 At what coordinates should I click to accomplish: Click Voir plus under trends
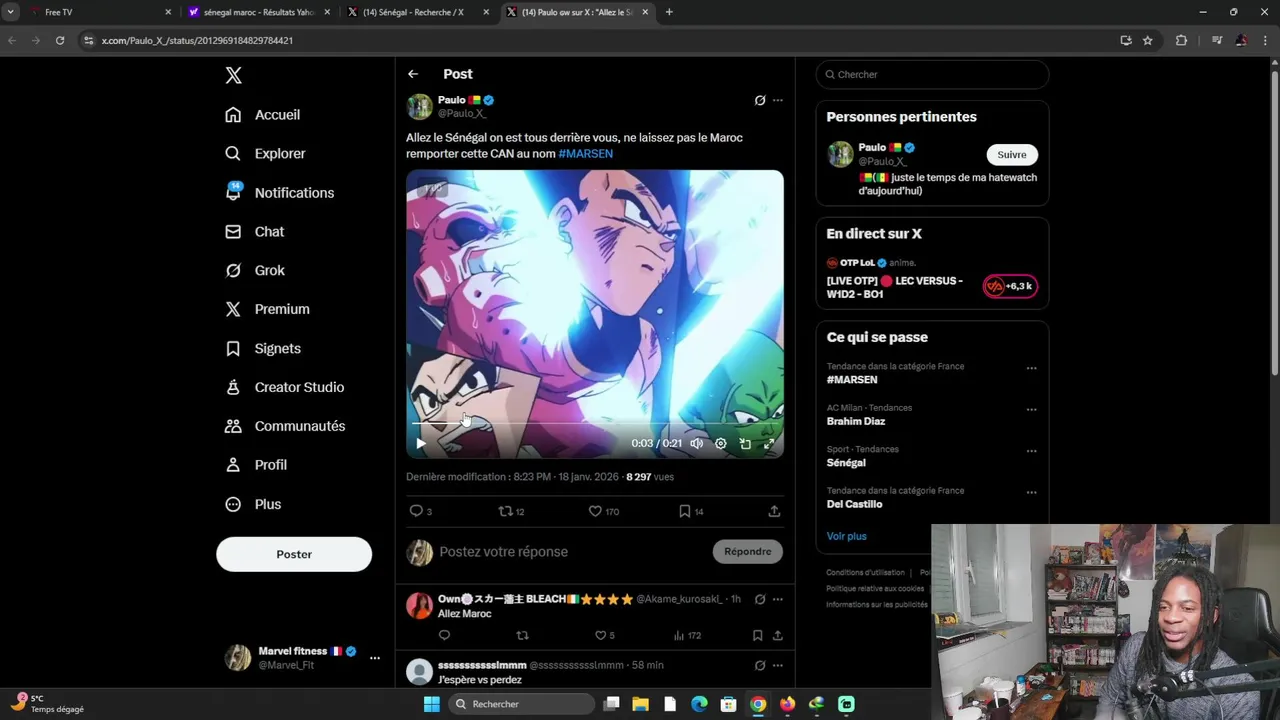pos(847,536)
